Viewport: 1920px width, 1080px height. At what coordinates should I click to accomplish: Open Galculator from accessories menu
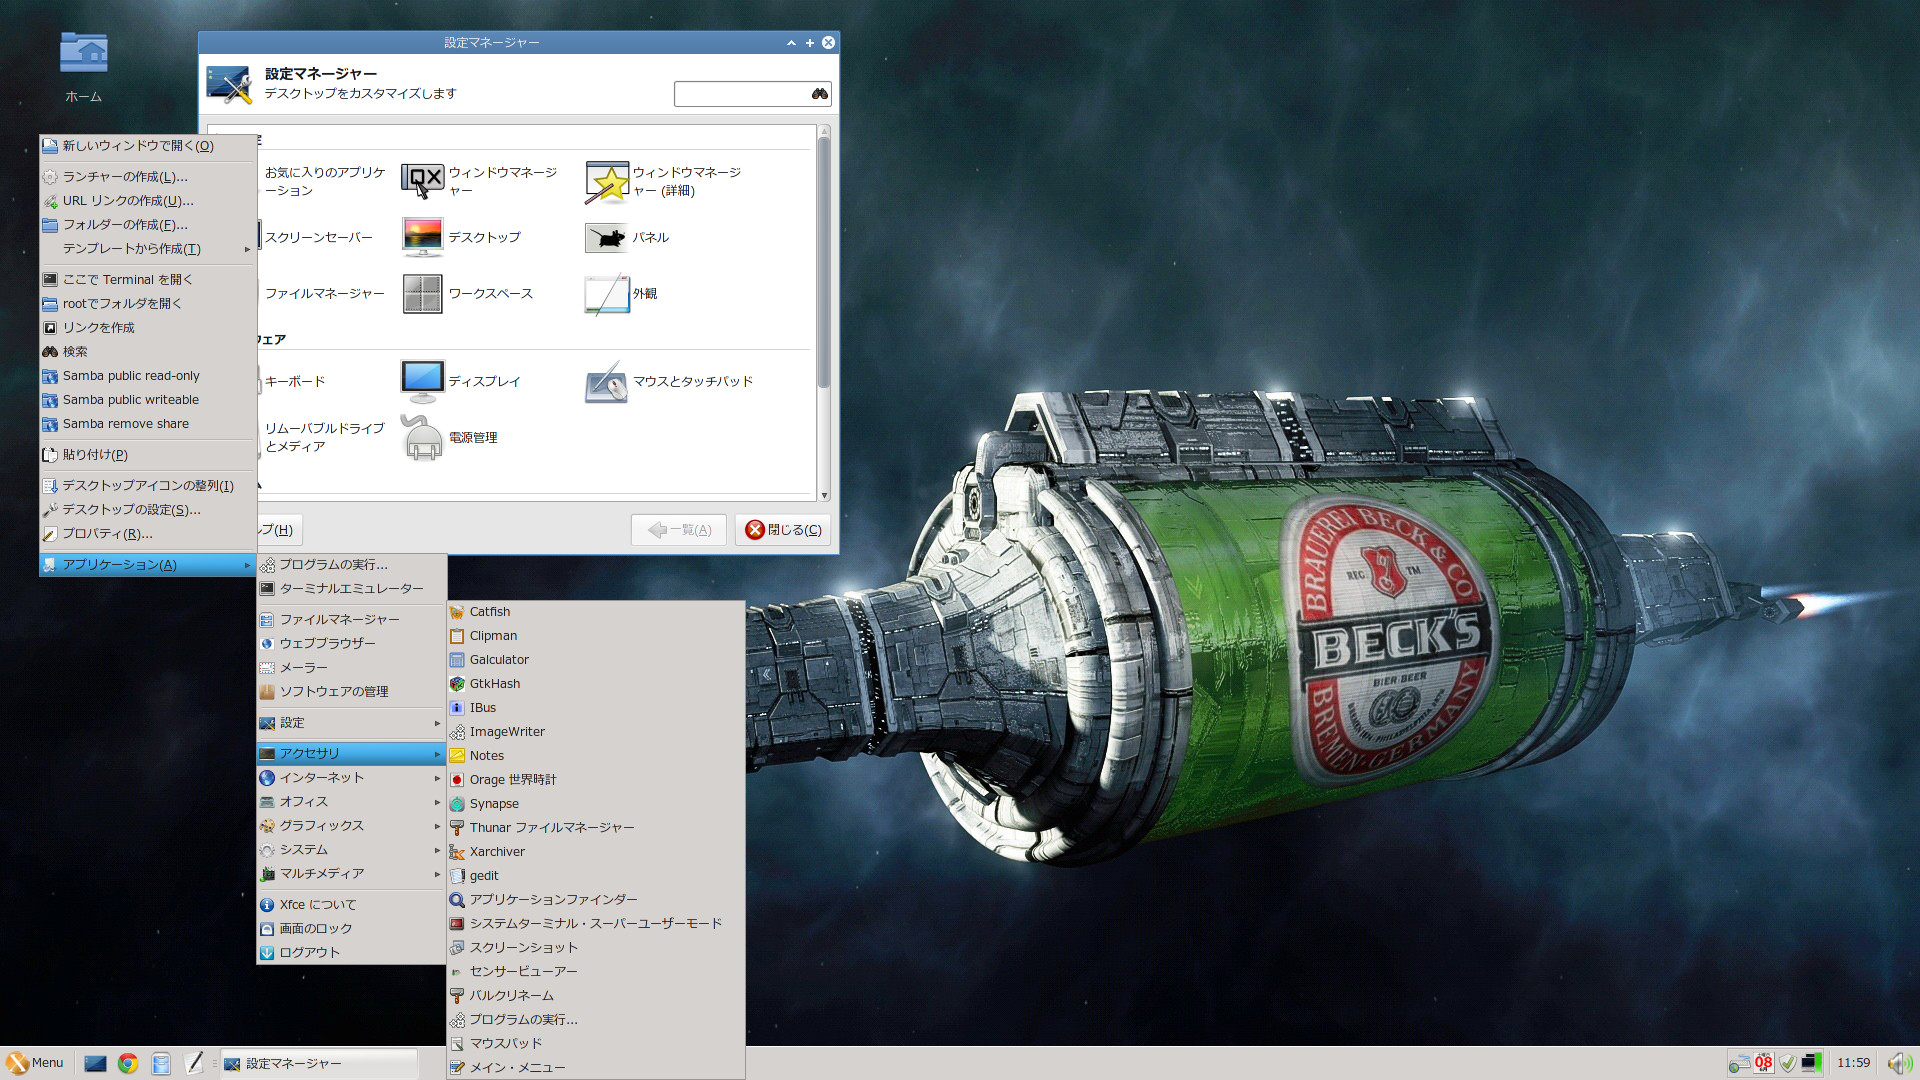pyautogui.click(x=596, y=660)
